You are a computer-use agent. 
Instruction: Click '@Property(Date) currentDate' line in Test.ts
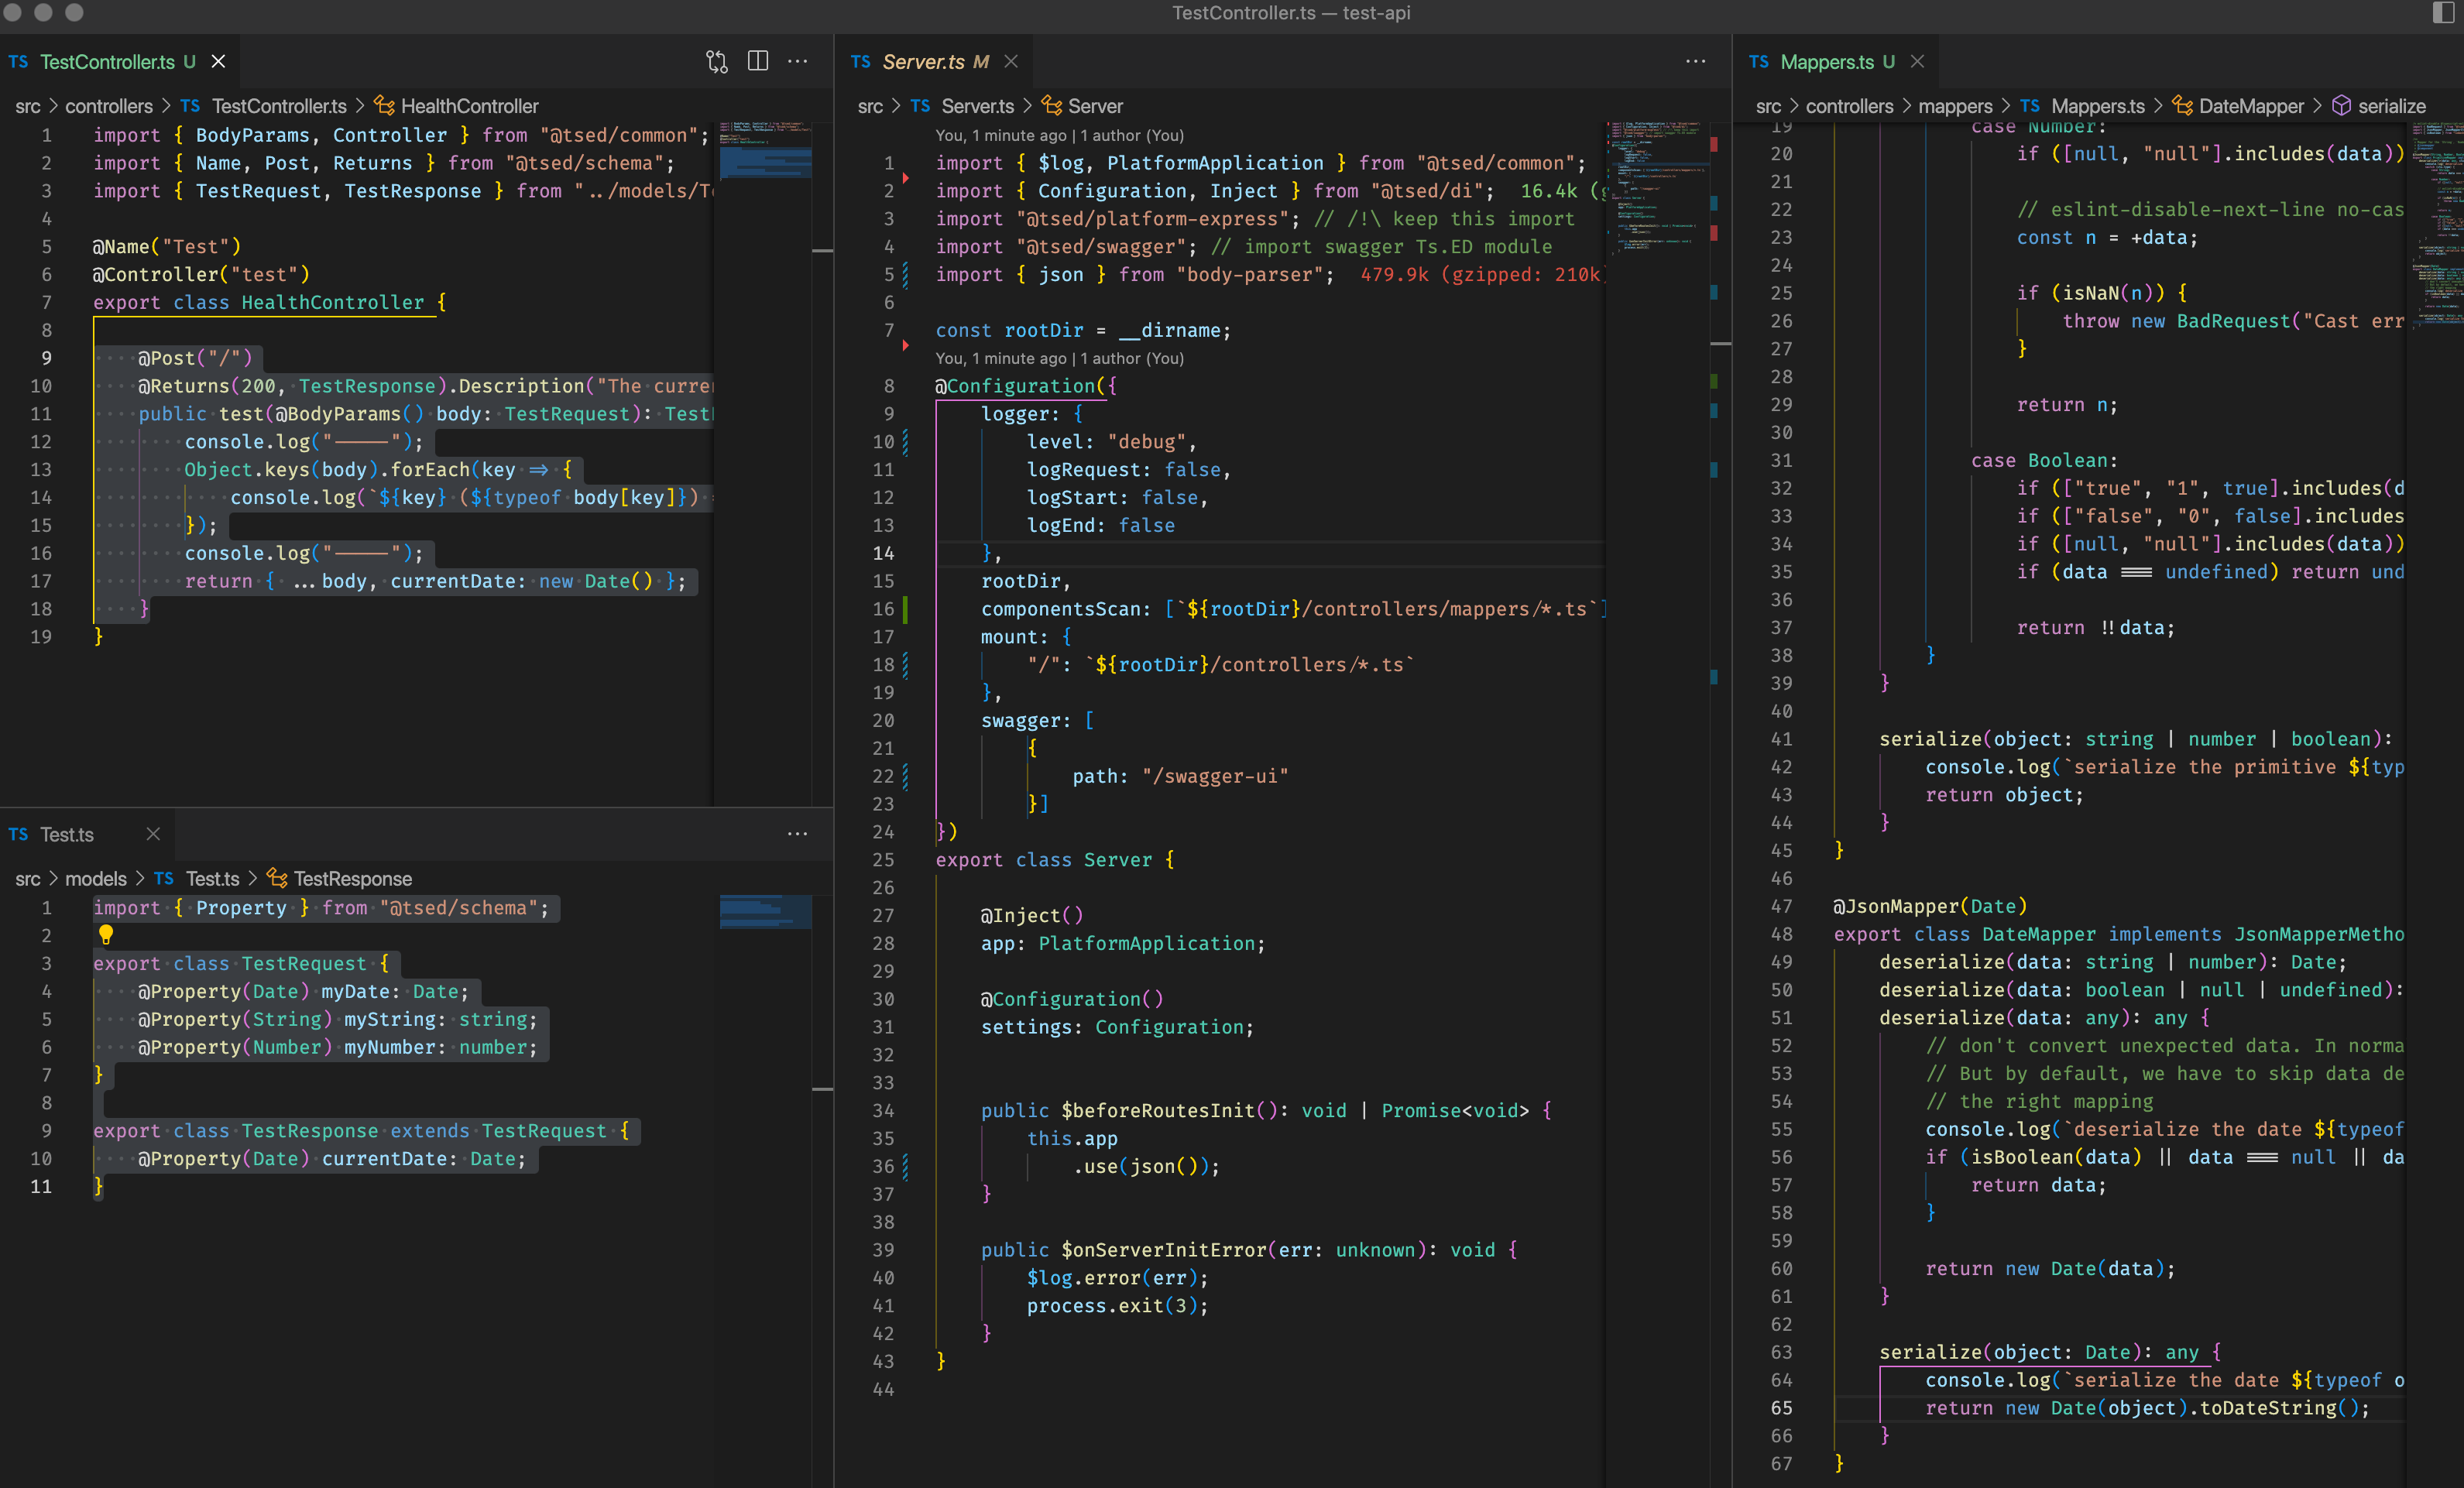point(331,1158)
